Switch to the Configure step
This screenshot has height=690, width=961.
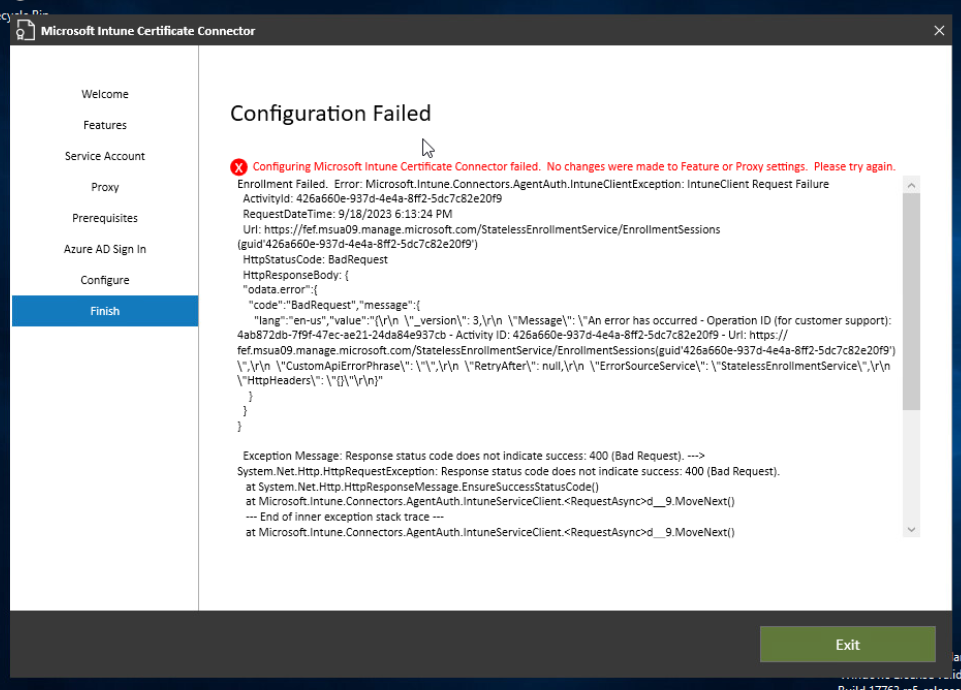pos(104,279)
